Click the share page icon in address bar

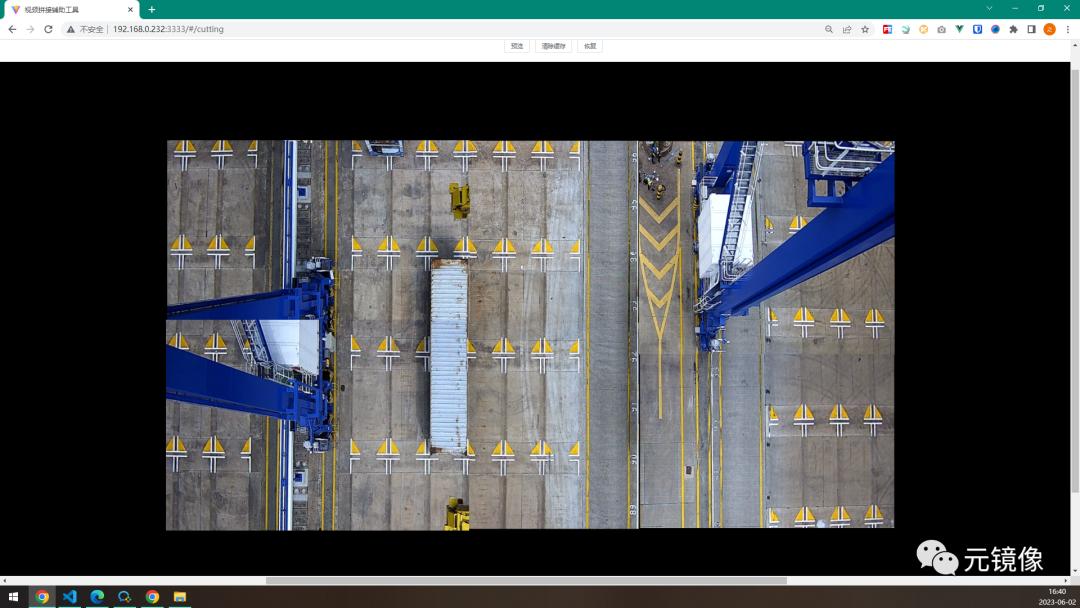847,29
